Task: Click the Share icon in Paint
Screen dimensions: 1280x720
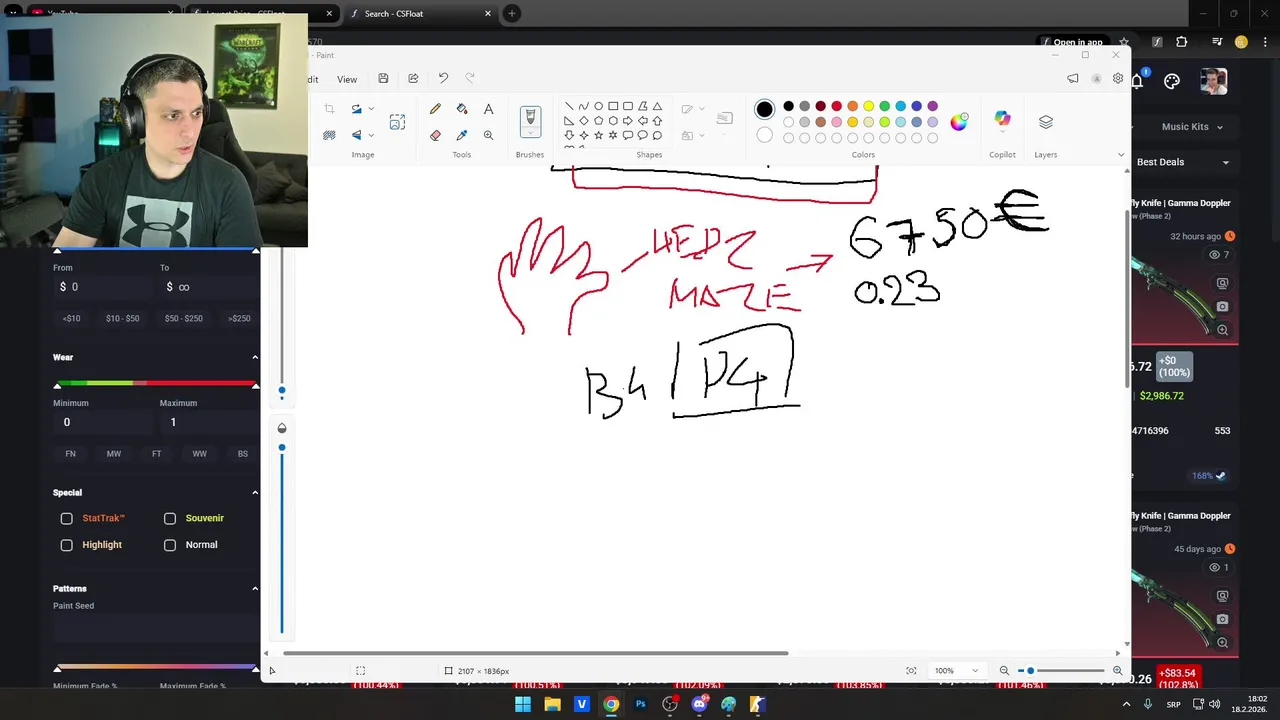Action: click(413, 79)
